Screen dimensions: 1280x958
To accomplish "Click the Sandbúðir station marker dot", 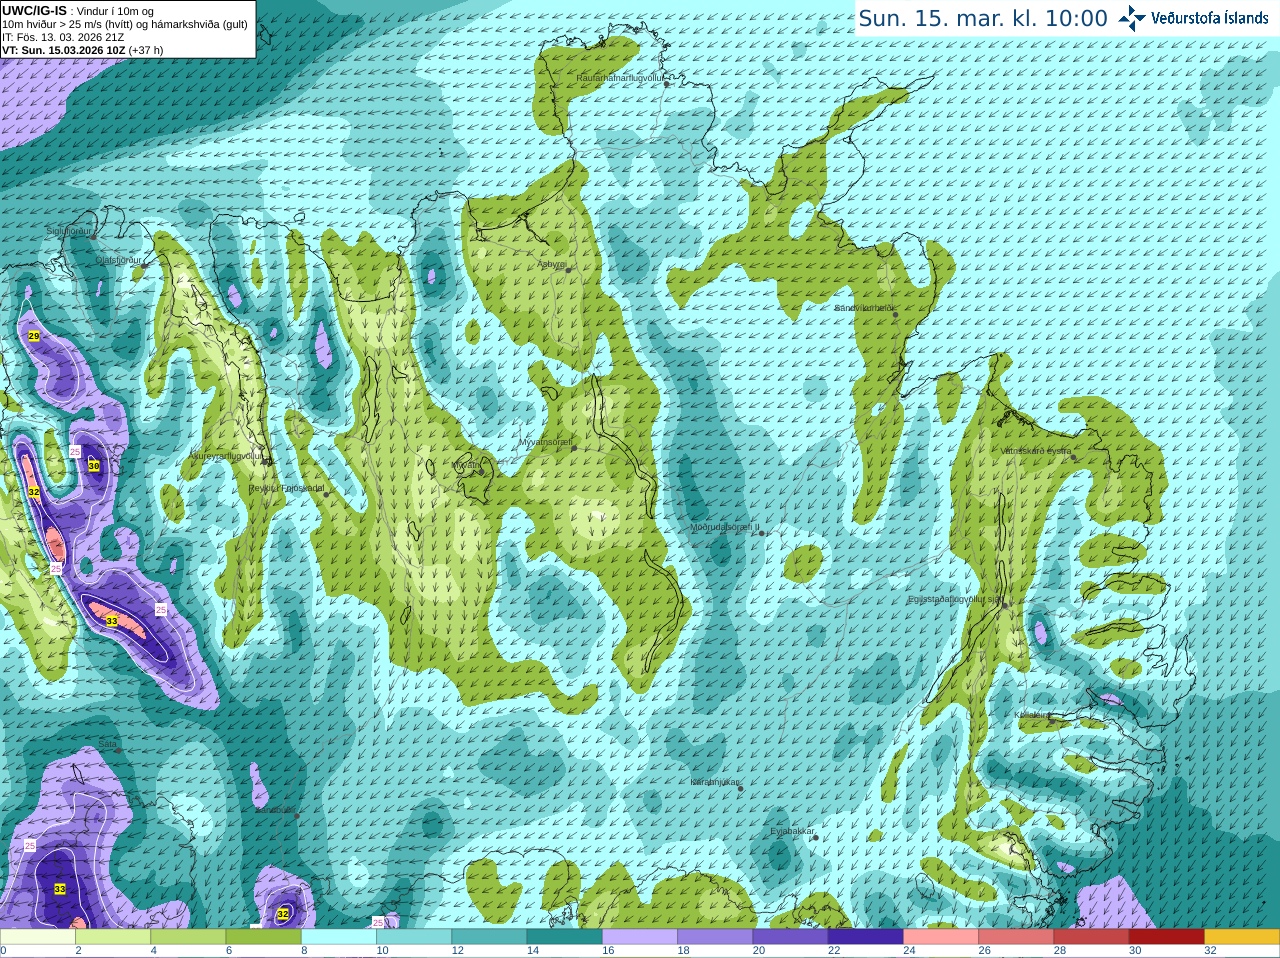I will coord(297,816).
